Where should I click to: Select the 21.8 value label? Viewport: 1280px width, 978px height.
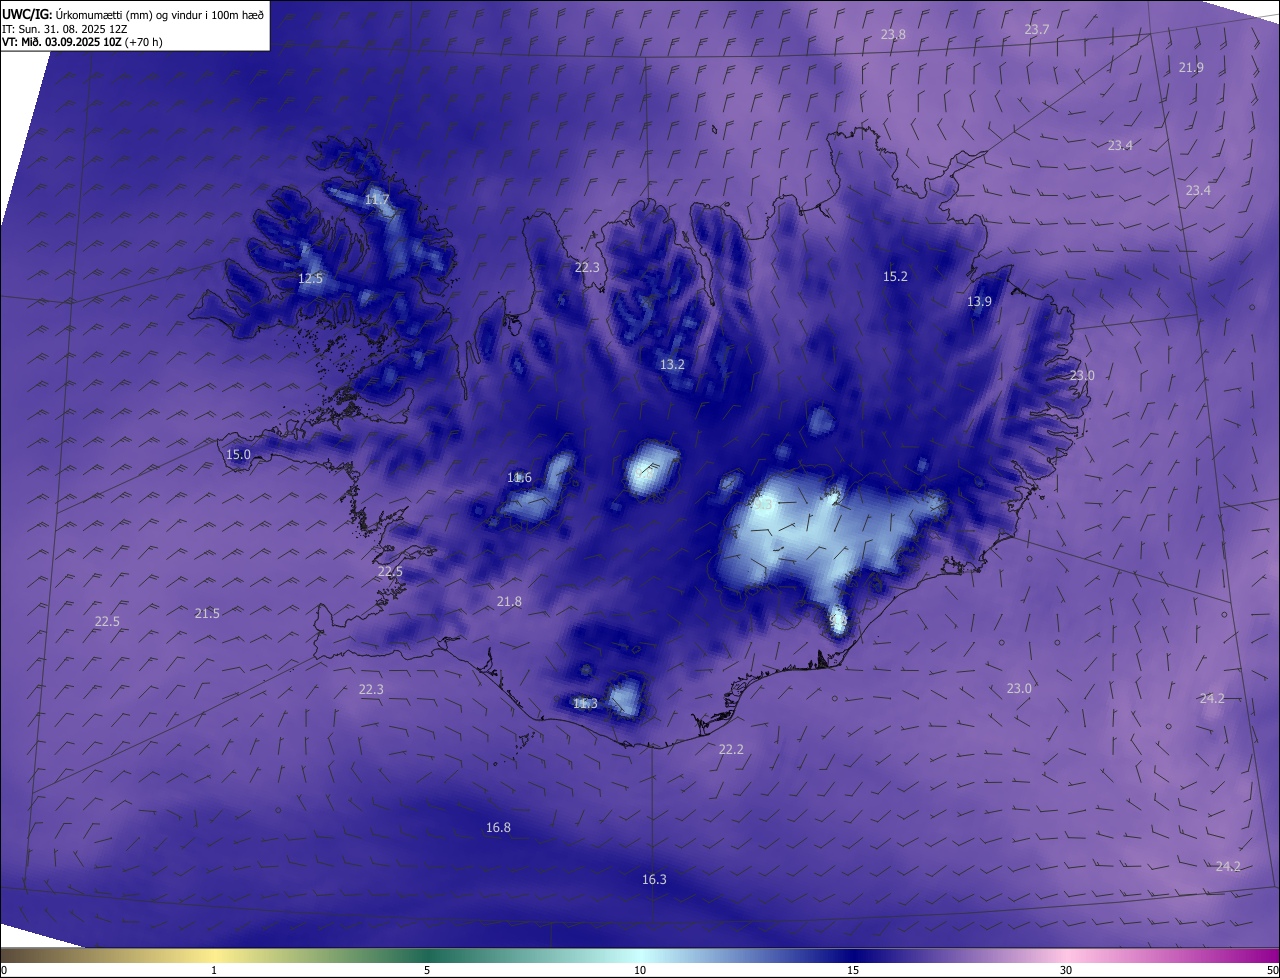click(509, 602)
